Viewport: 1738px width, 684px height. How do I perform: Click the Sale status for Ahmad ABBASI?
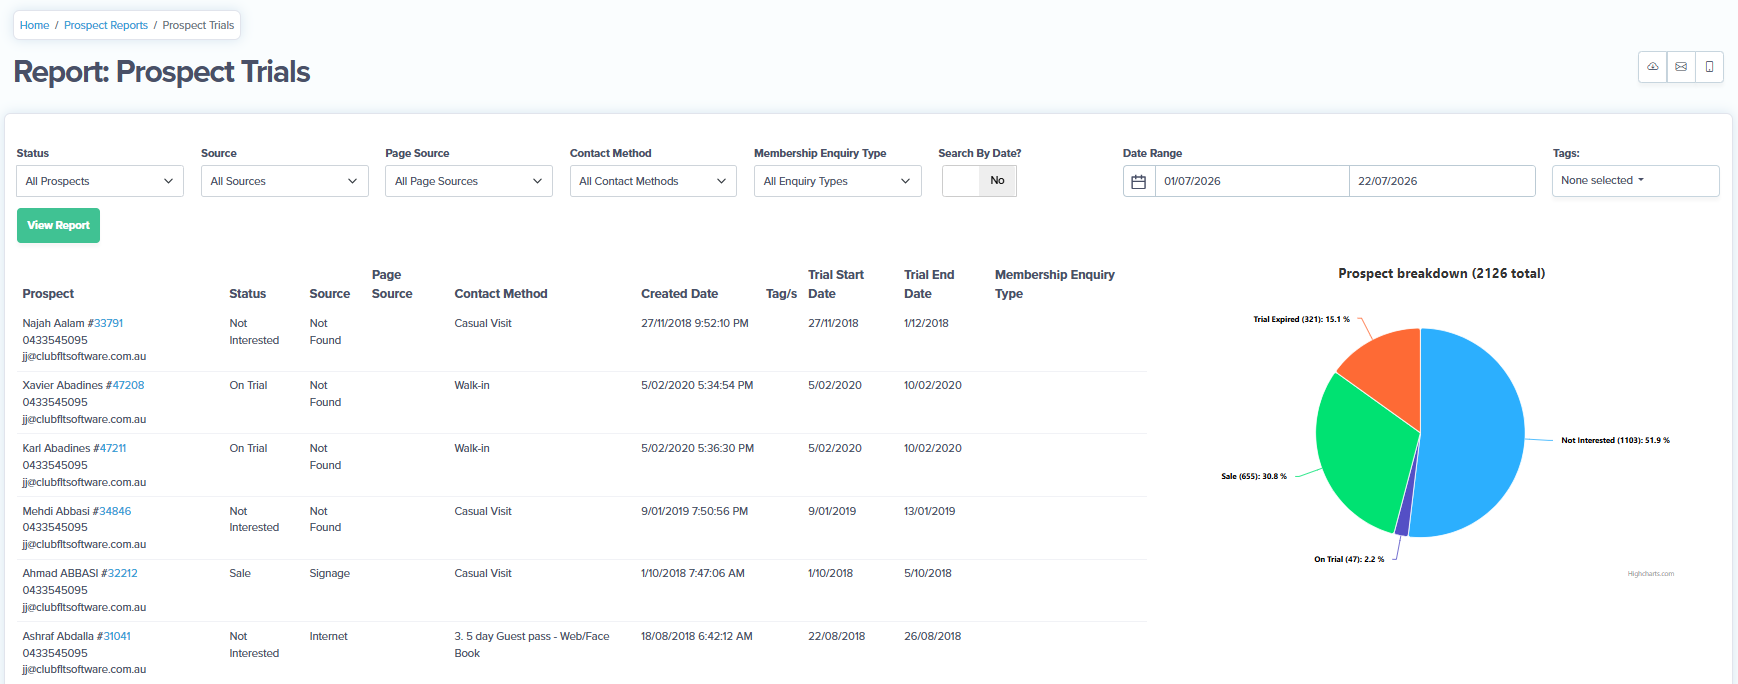[240, 573]
